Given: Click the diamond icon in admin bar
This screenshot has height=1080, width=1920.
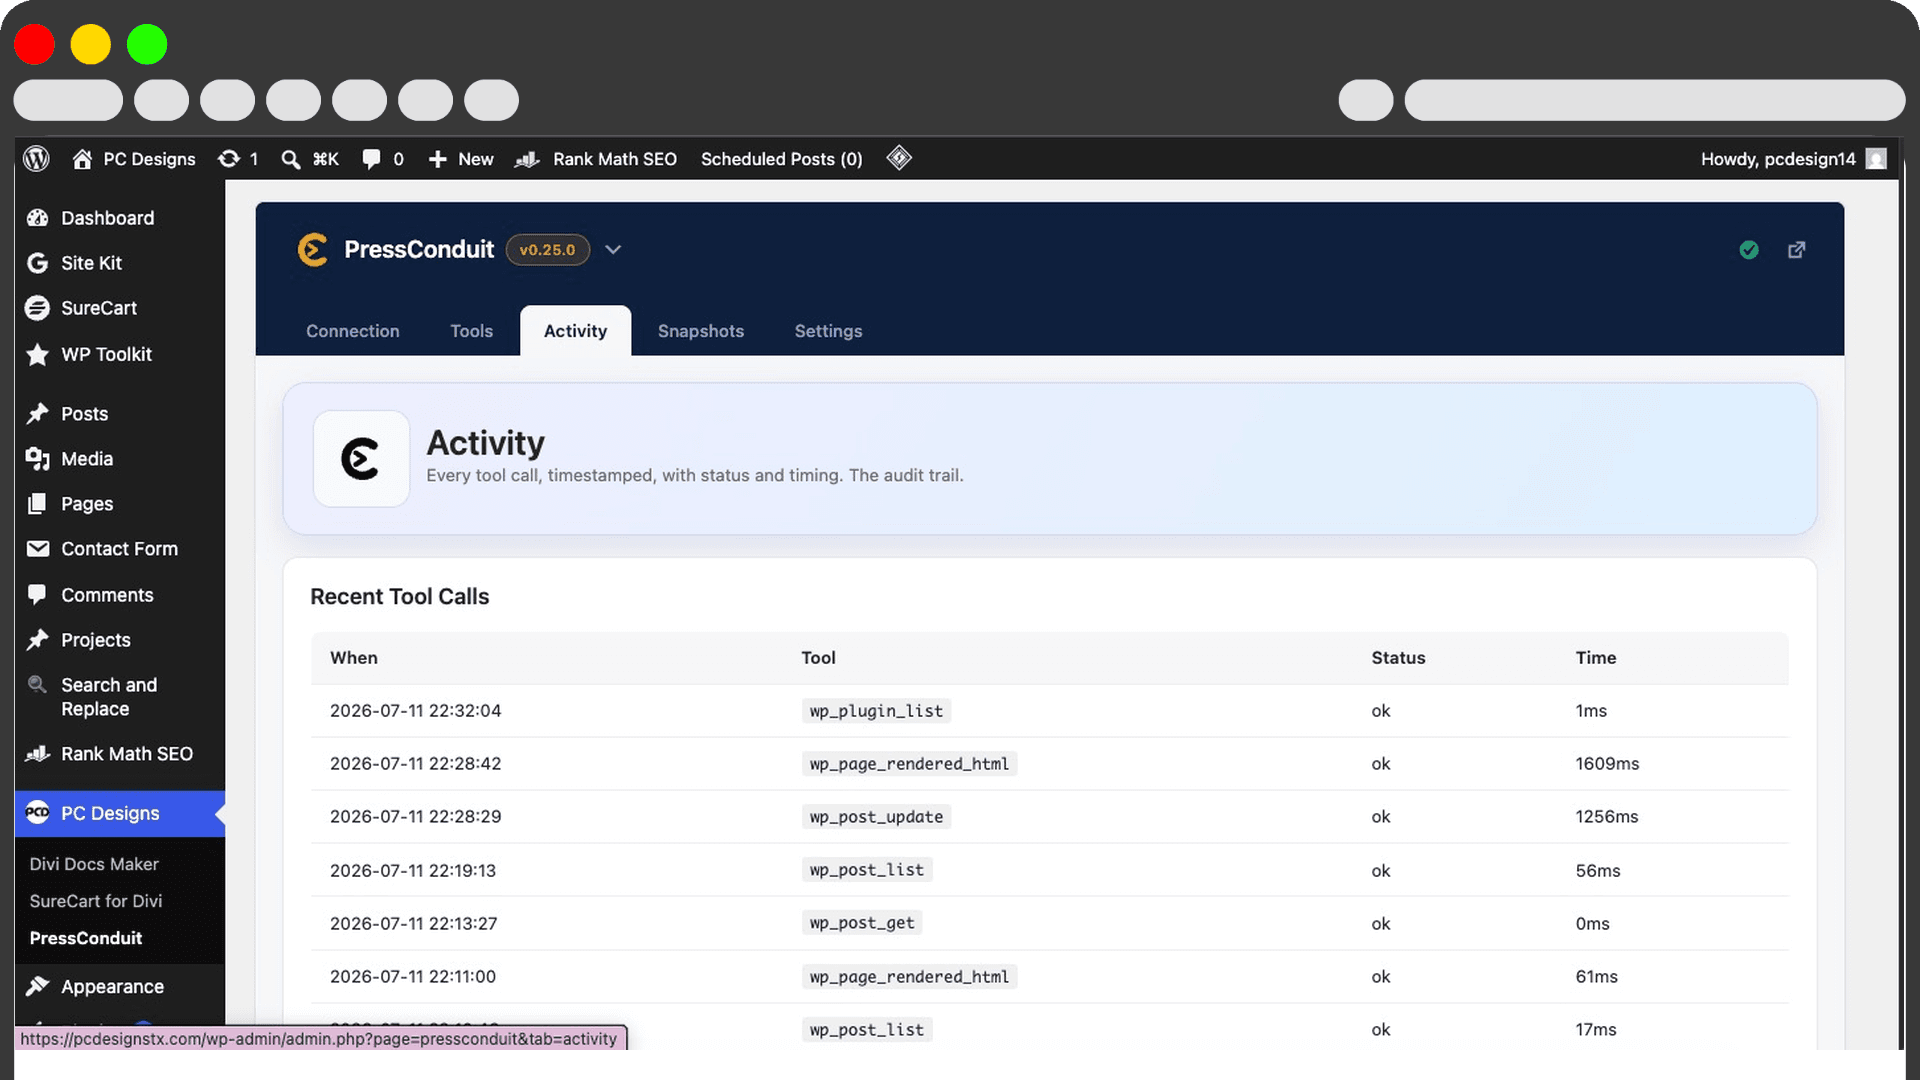Looking at the screenshot, I should pyautogui.click(x=899, y=158).
